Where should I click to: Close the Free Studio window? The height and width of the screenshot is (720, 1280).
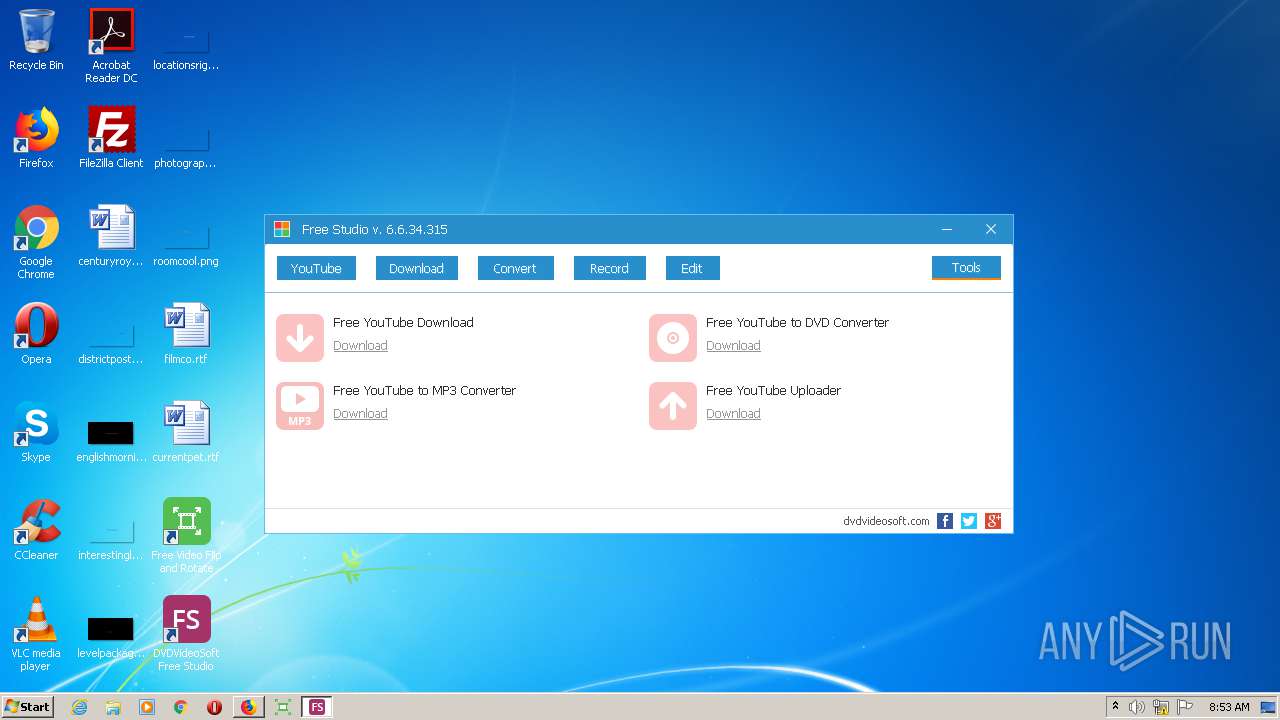(x=991, y=229)
